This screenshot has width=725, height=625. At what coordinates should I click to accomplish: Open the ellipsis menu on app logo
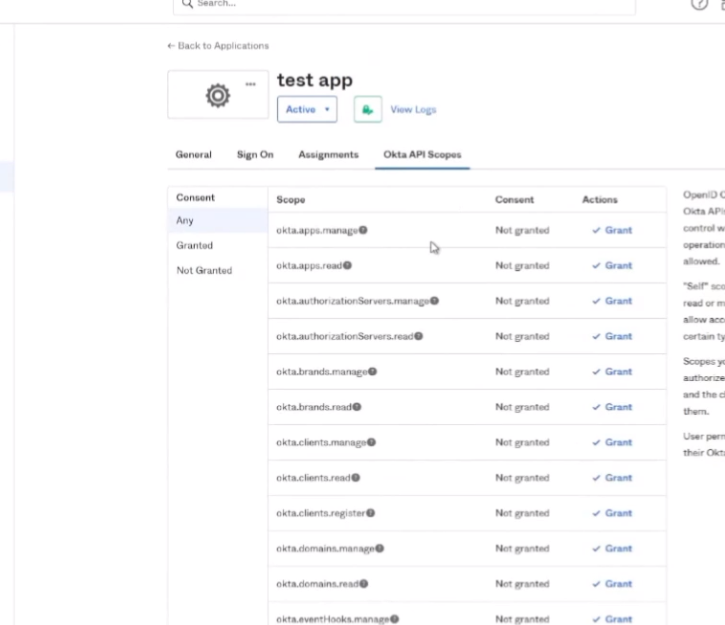pyautogui.click(x=251, y=84)
